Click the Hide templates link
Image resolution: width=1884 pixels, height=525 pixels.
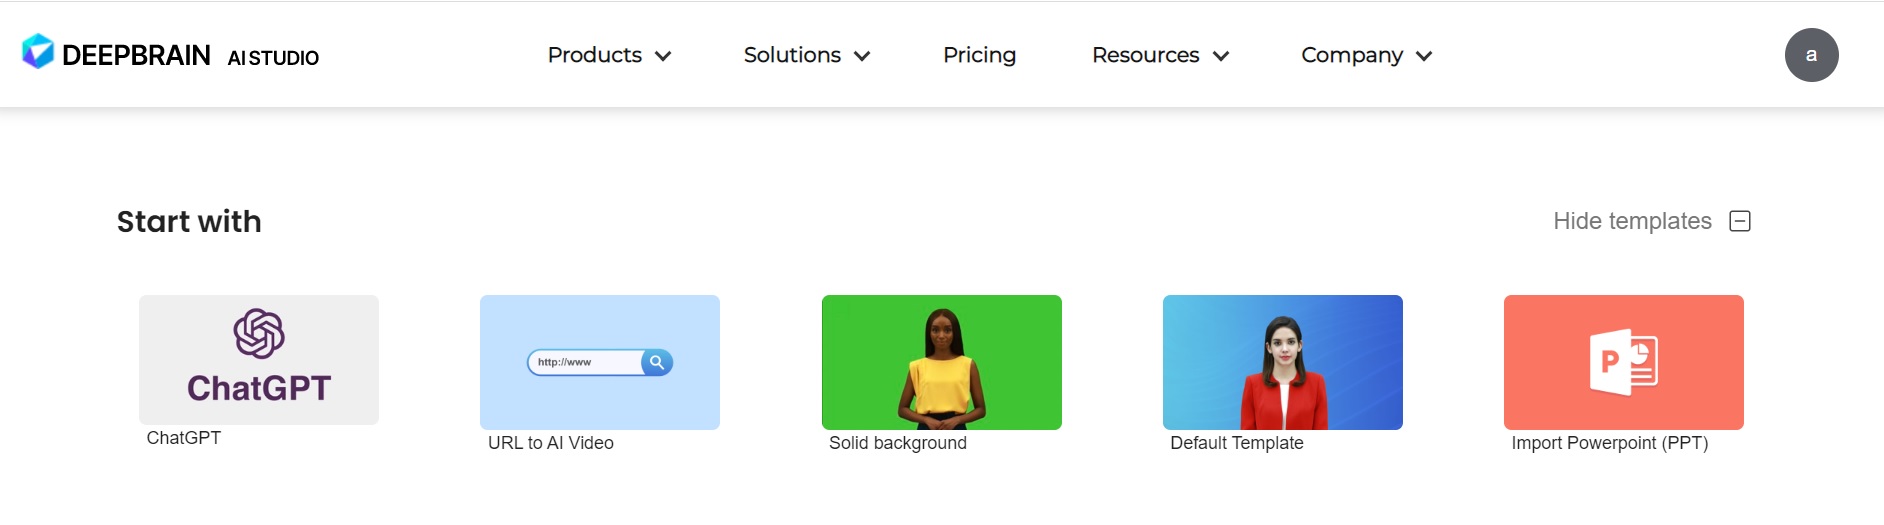1632,221
